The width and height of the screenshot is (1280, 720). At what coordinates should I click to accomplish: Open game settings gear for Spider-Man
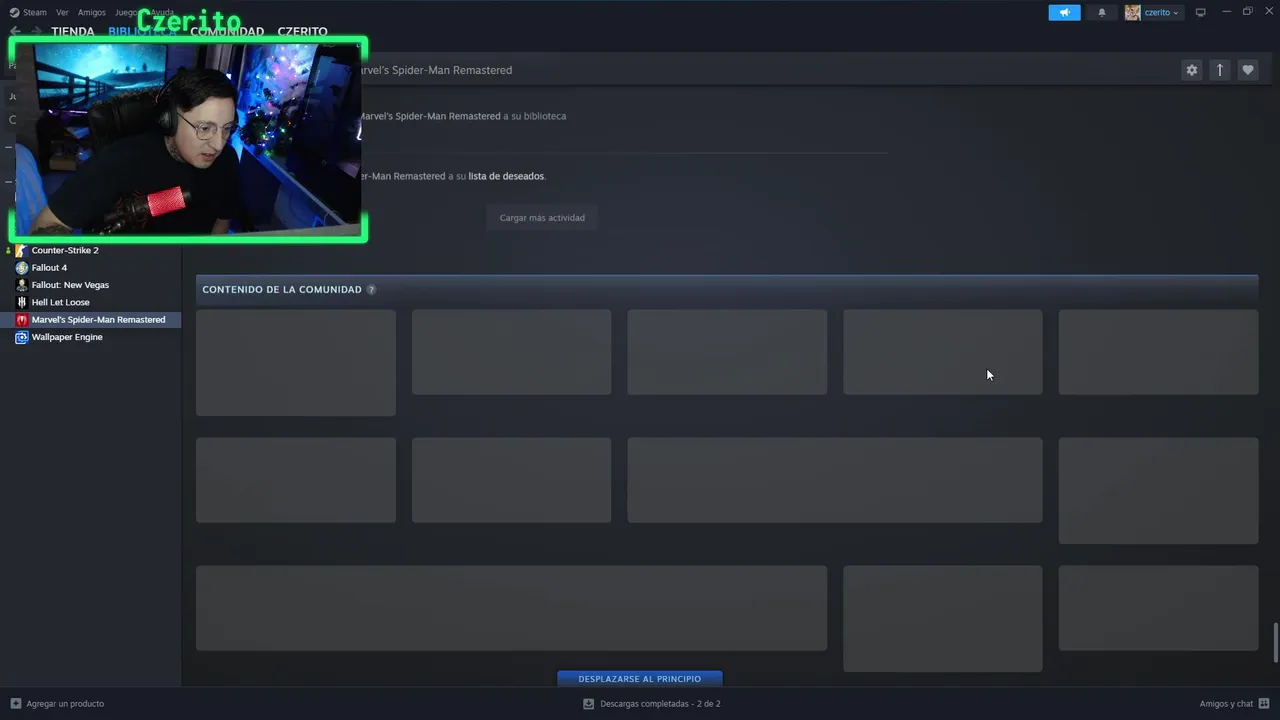1191,70
